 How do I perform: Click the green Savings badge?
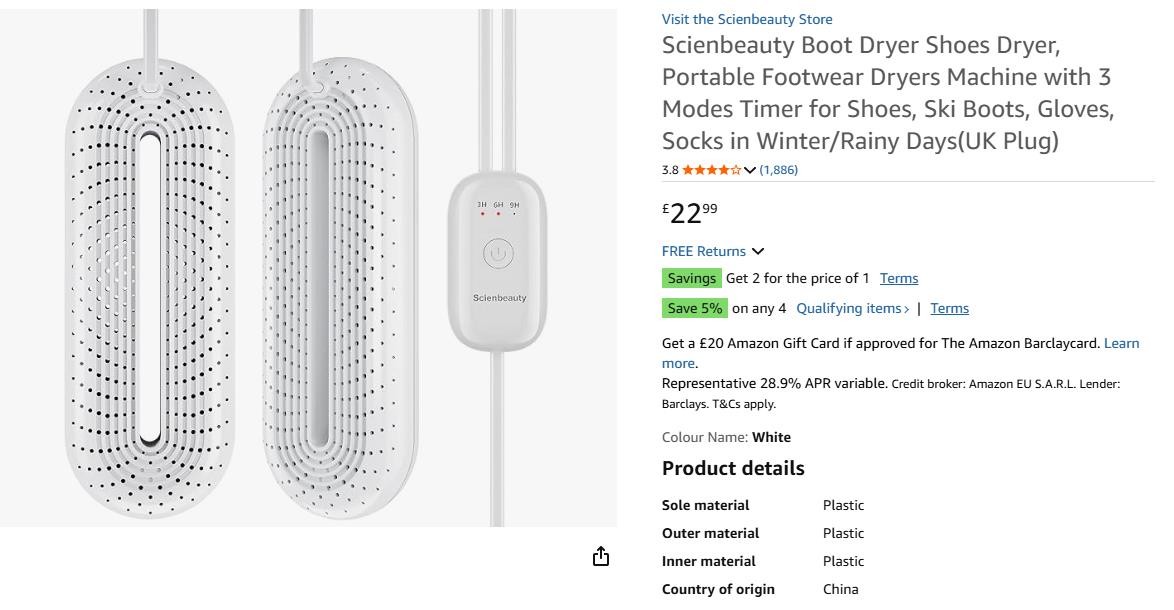point(691,278)
